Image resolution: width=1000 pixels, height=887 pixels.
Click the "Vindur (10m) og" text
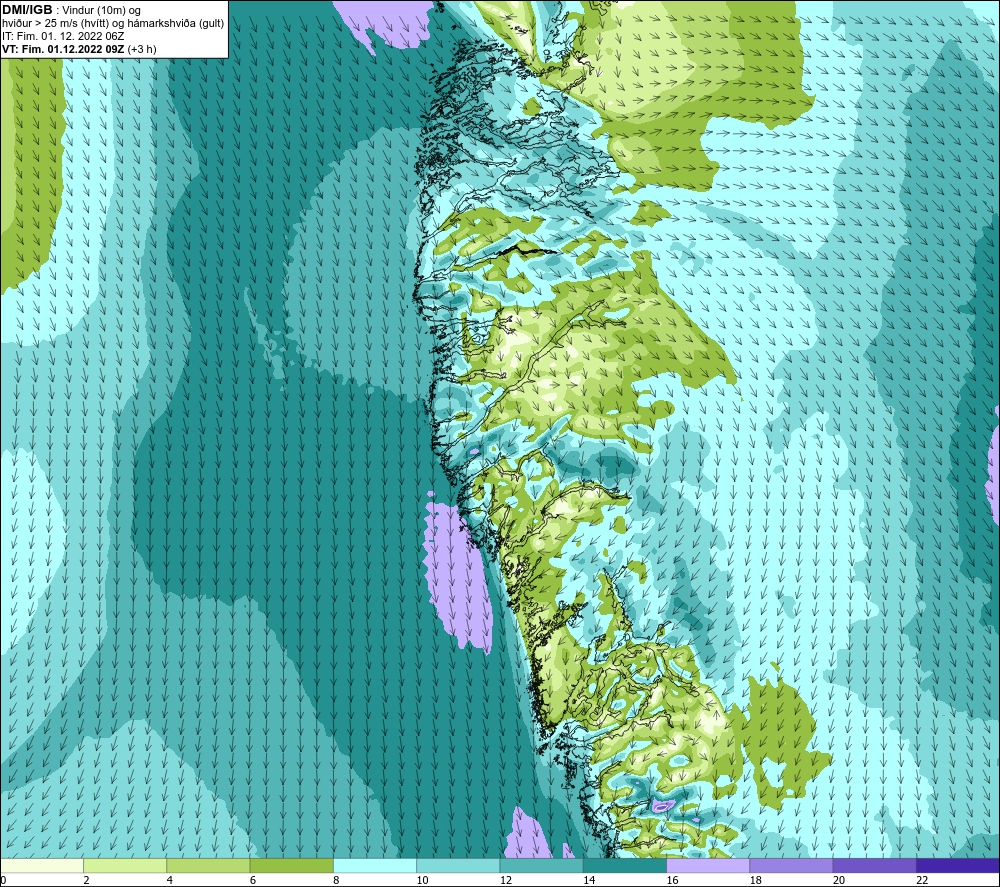103,10
